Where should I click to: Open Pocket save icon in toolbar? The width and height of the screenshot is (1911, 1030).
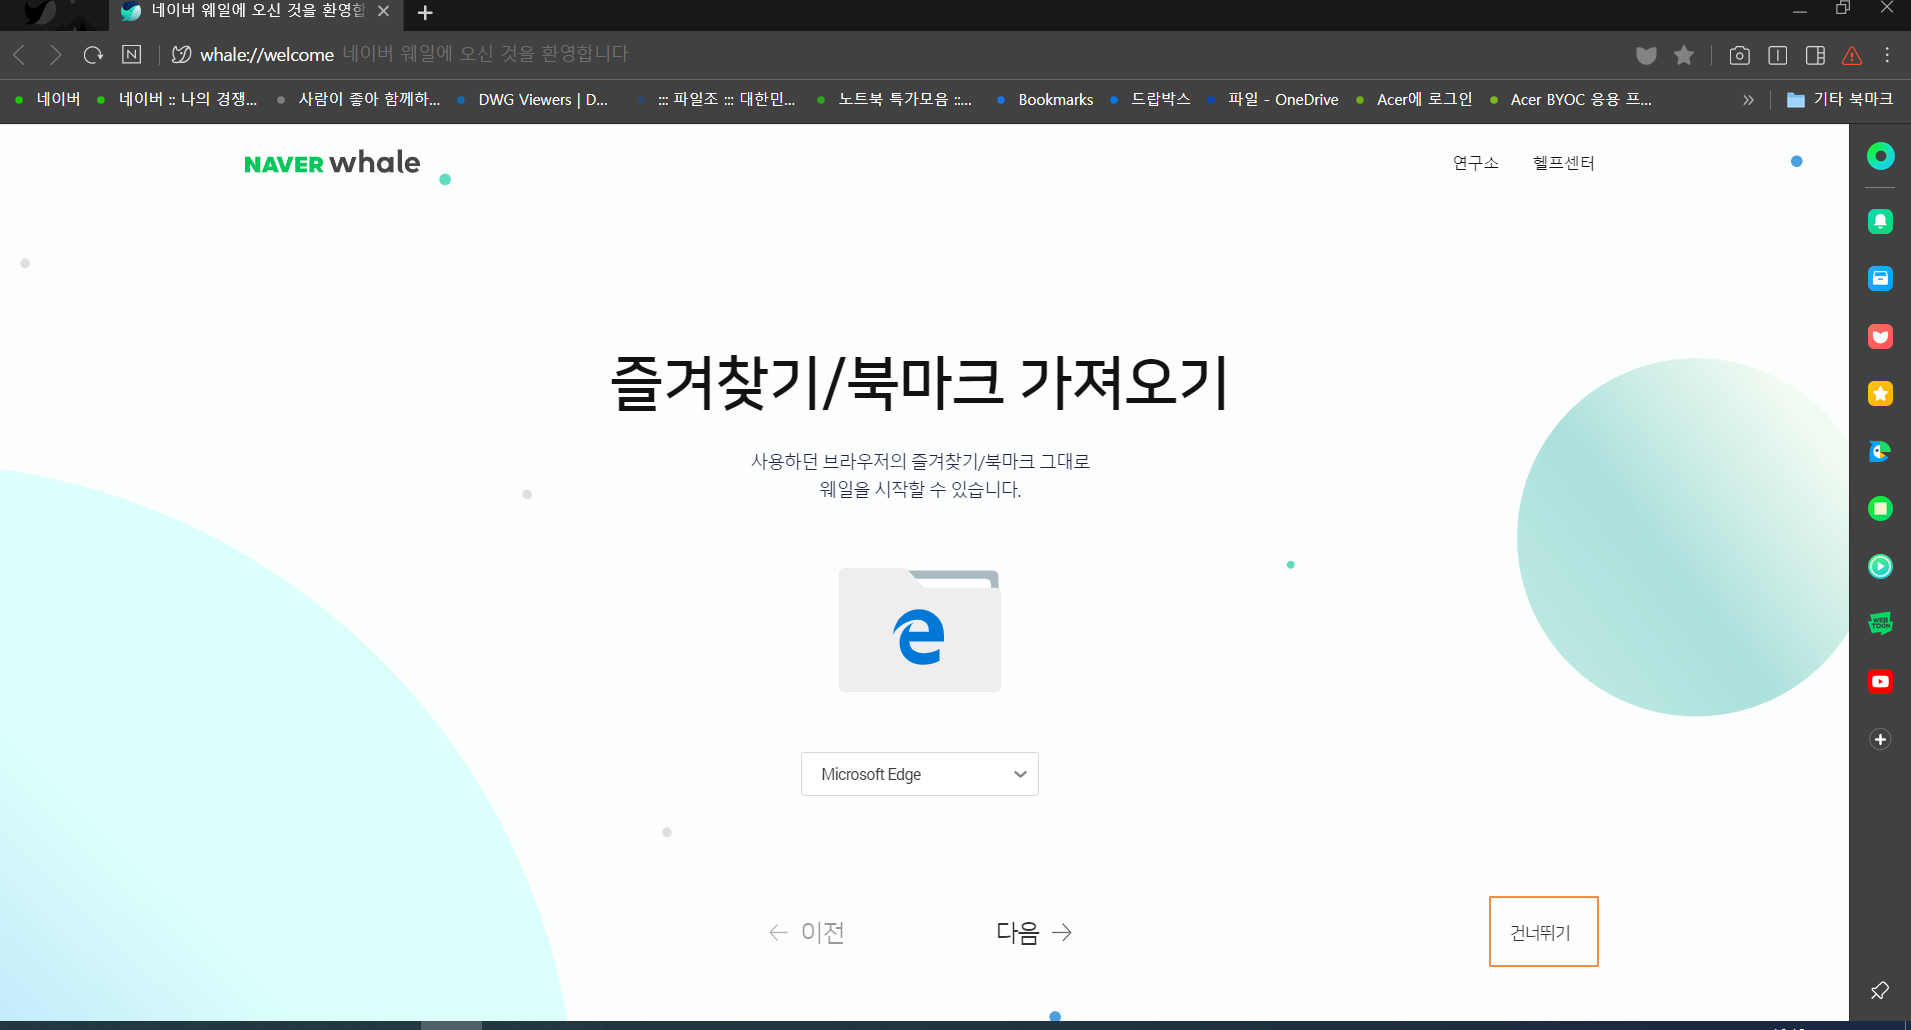click(x=1646, y=55)
